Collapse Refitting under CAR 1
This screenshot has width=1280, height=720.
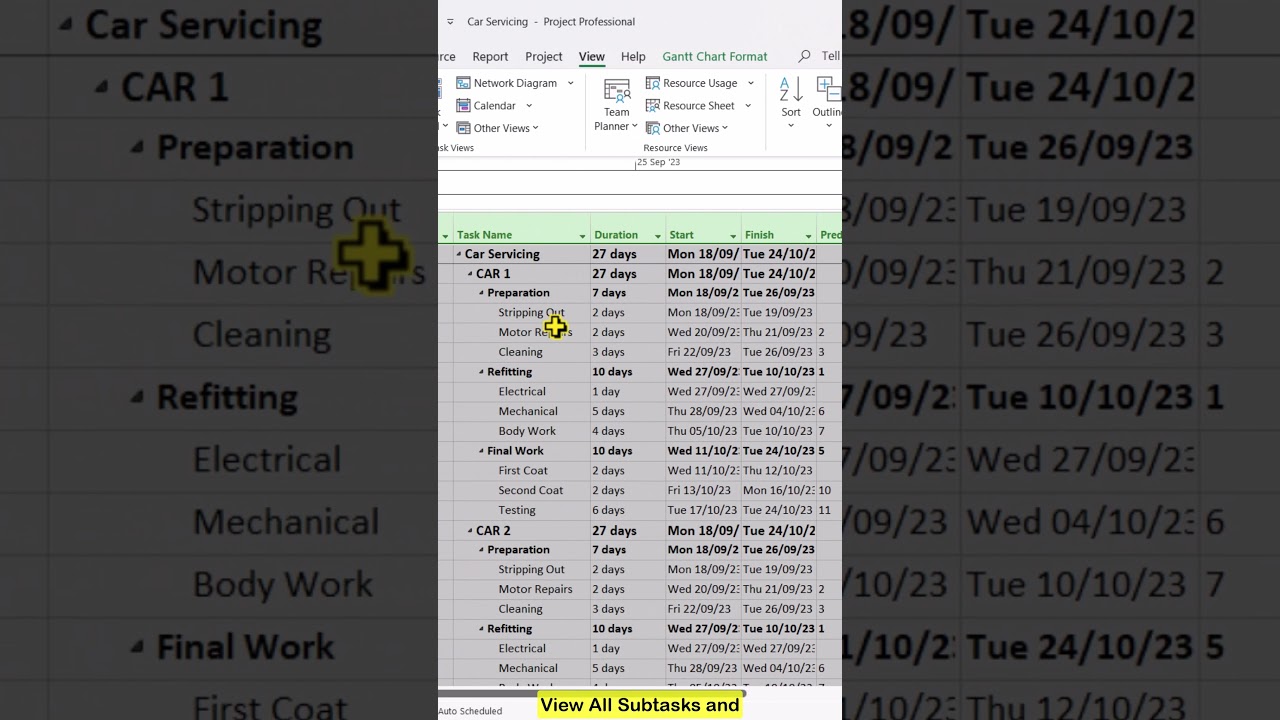(x=481, y=372)
